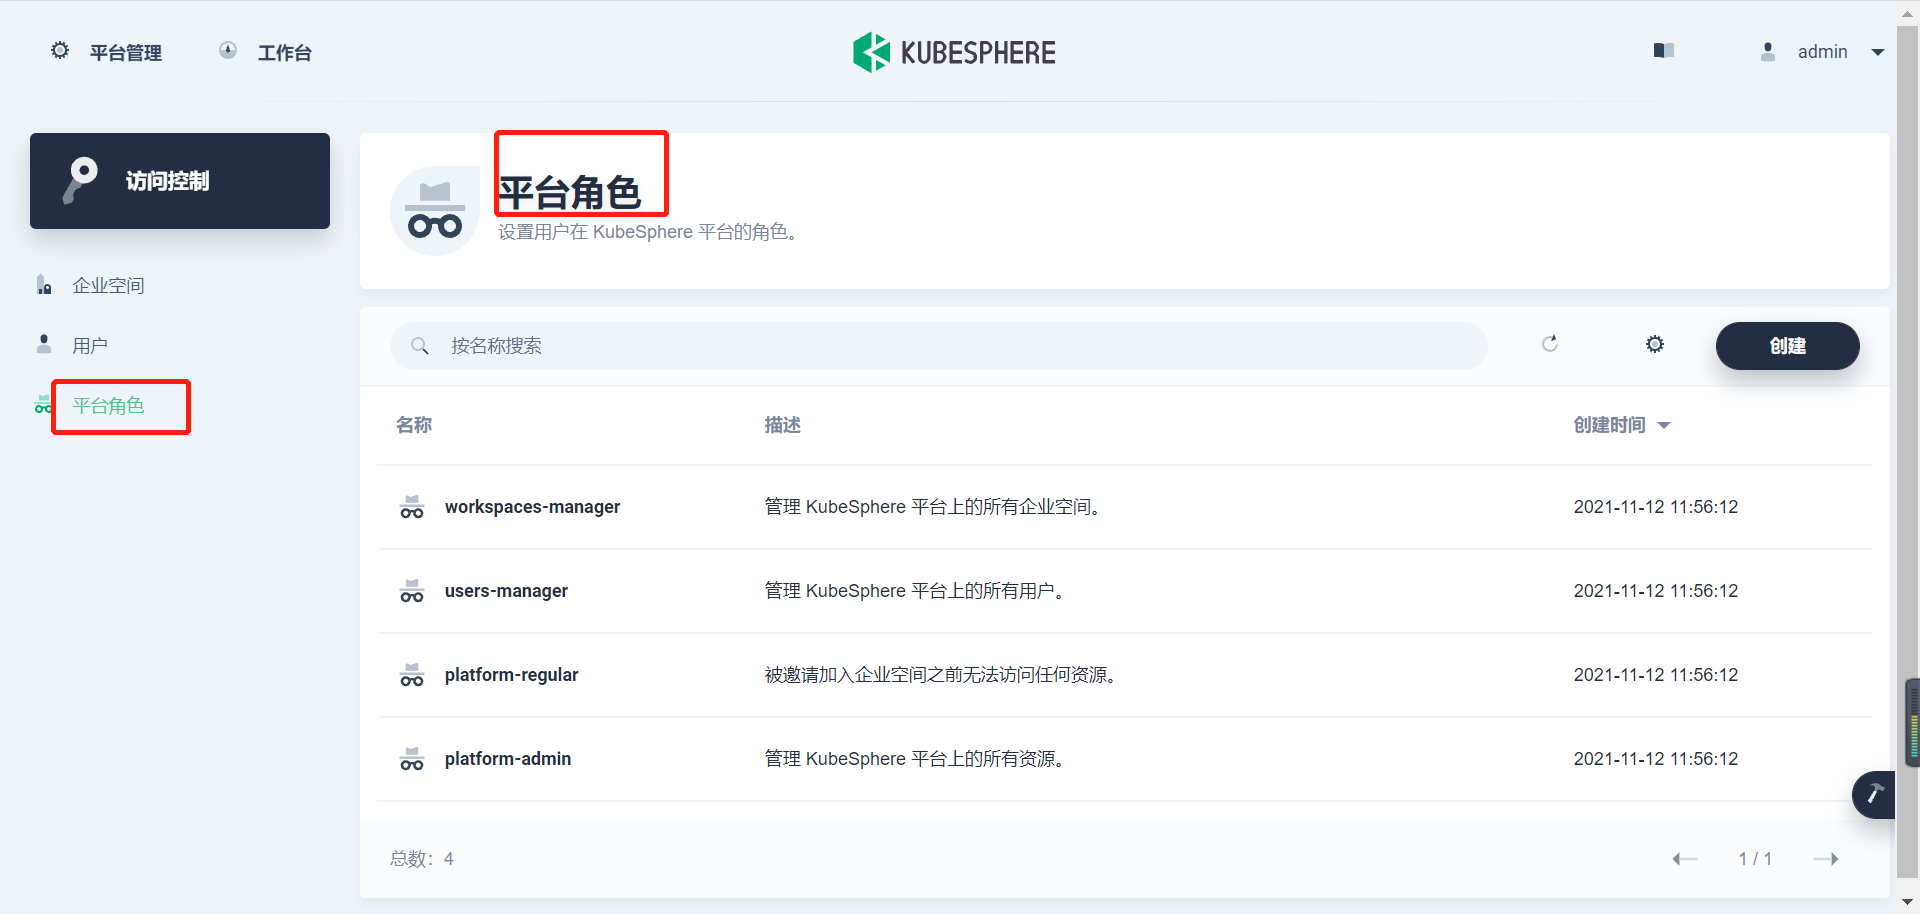
Task: Click the admin username
Action: (1822, 52)
